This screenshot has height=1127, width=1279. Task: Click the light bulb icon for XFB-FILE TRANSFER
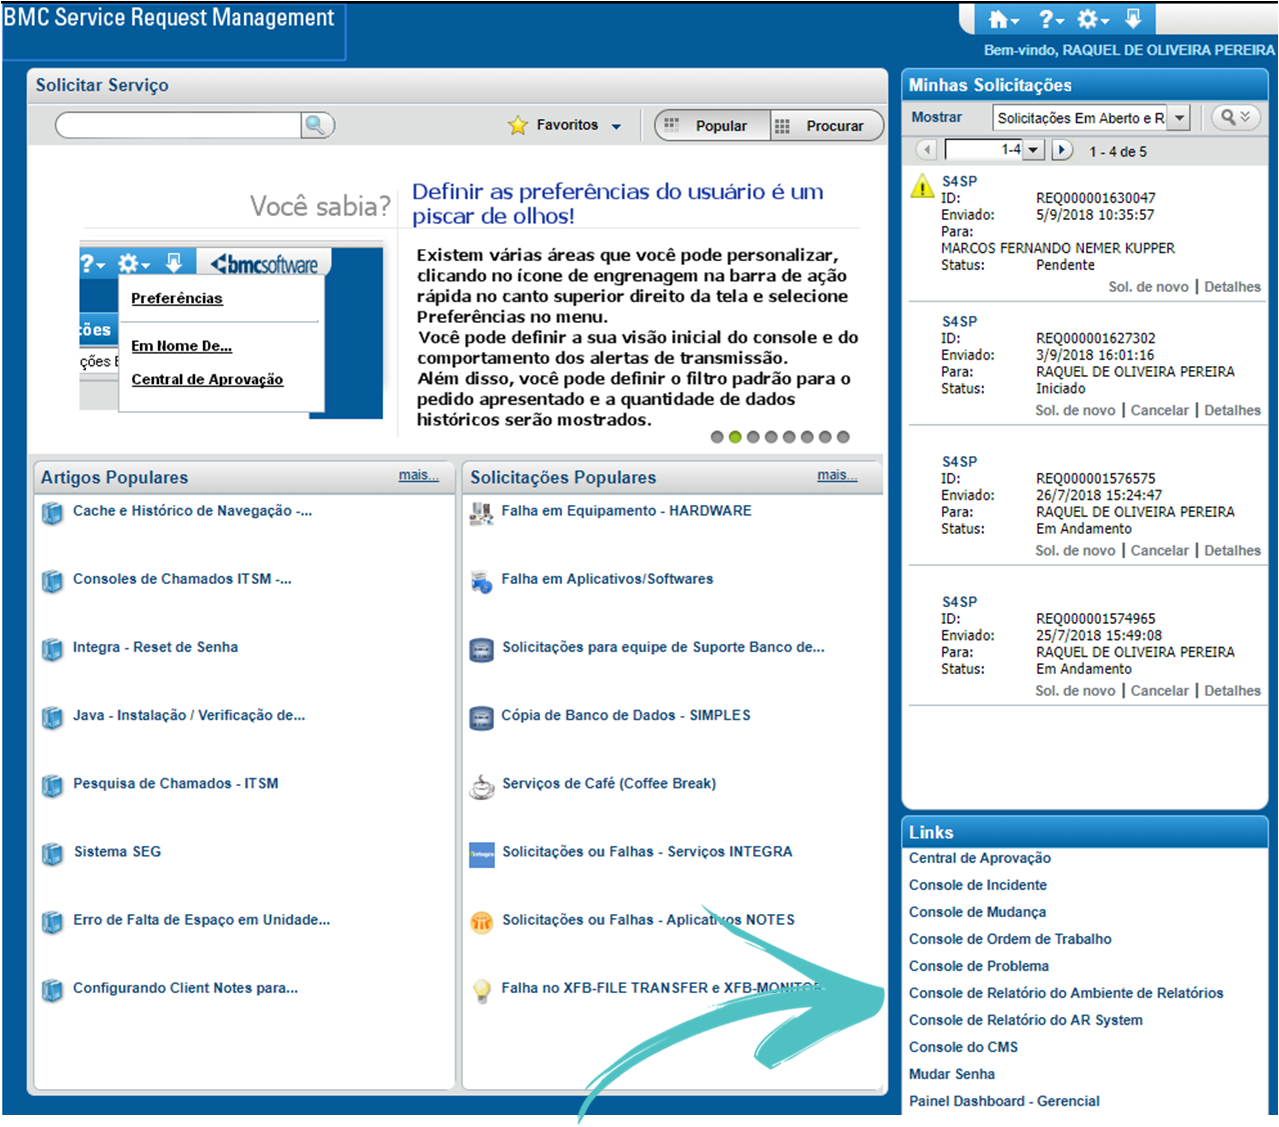pos(482,990)
